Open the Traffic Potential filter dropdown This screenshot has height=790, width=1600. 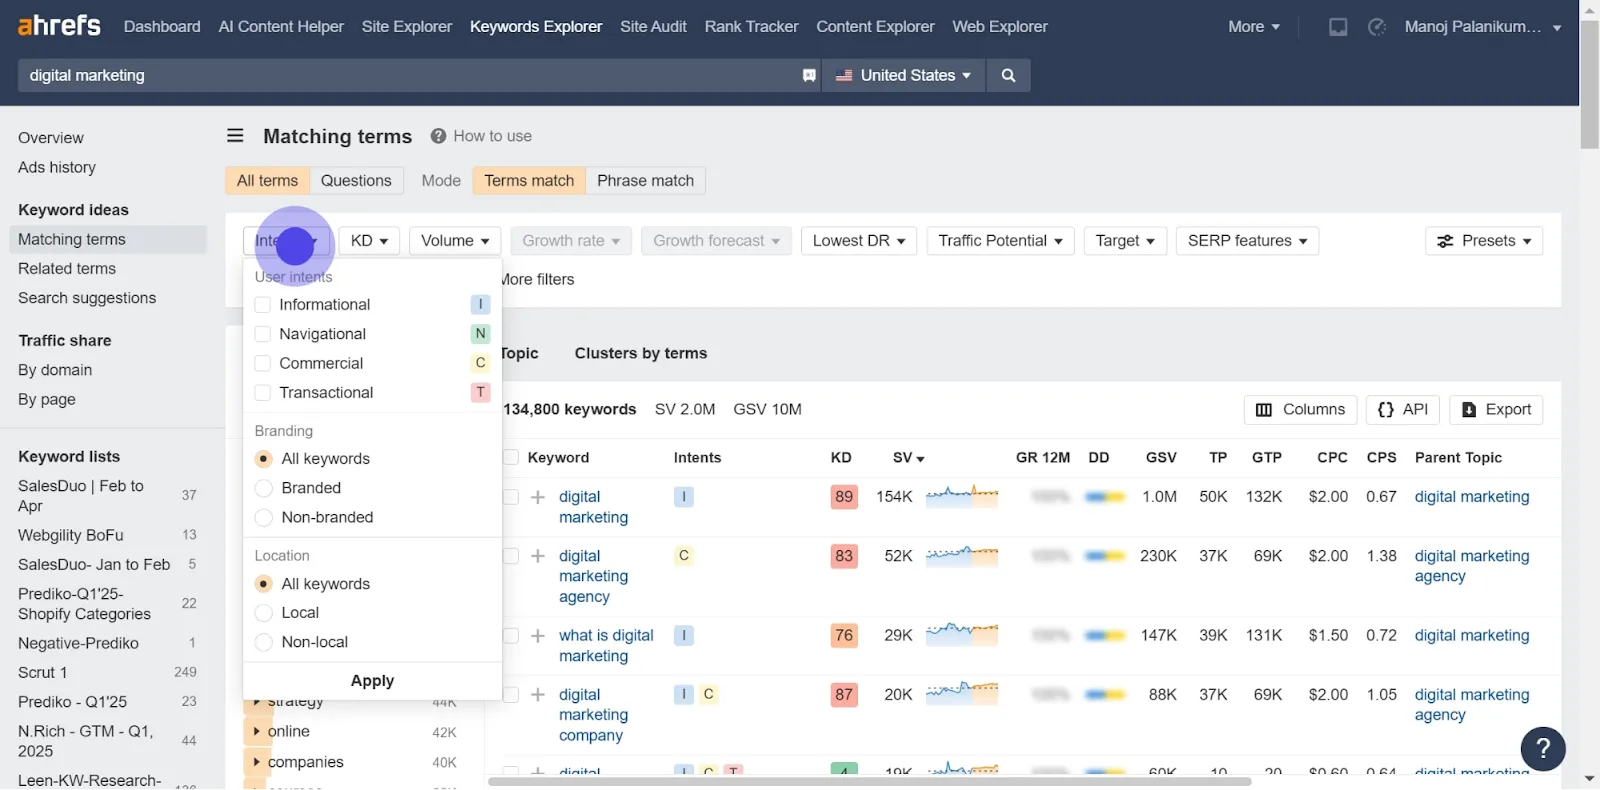1001,241
